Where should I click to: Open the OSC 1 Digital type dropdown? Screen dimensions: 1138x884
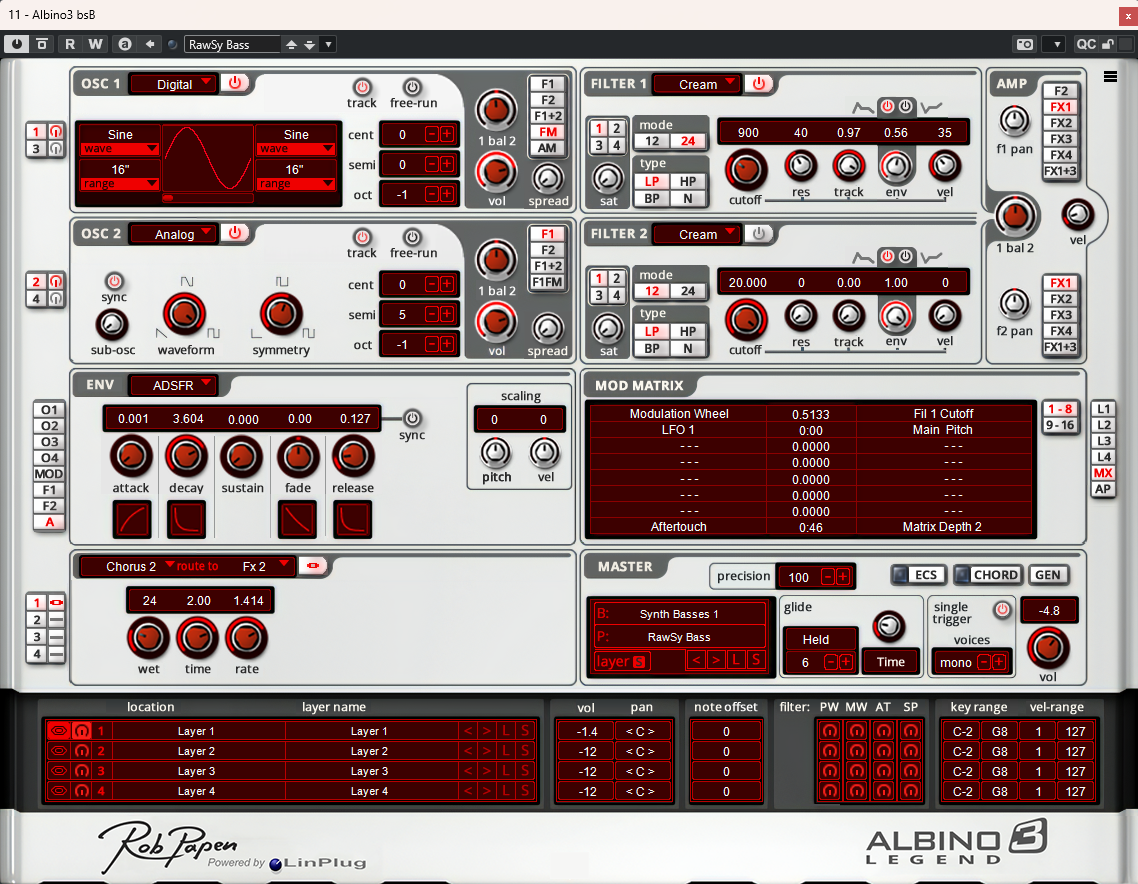tap(174, 84)
